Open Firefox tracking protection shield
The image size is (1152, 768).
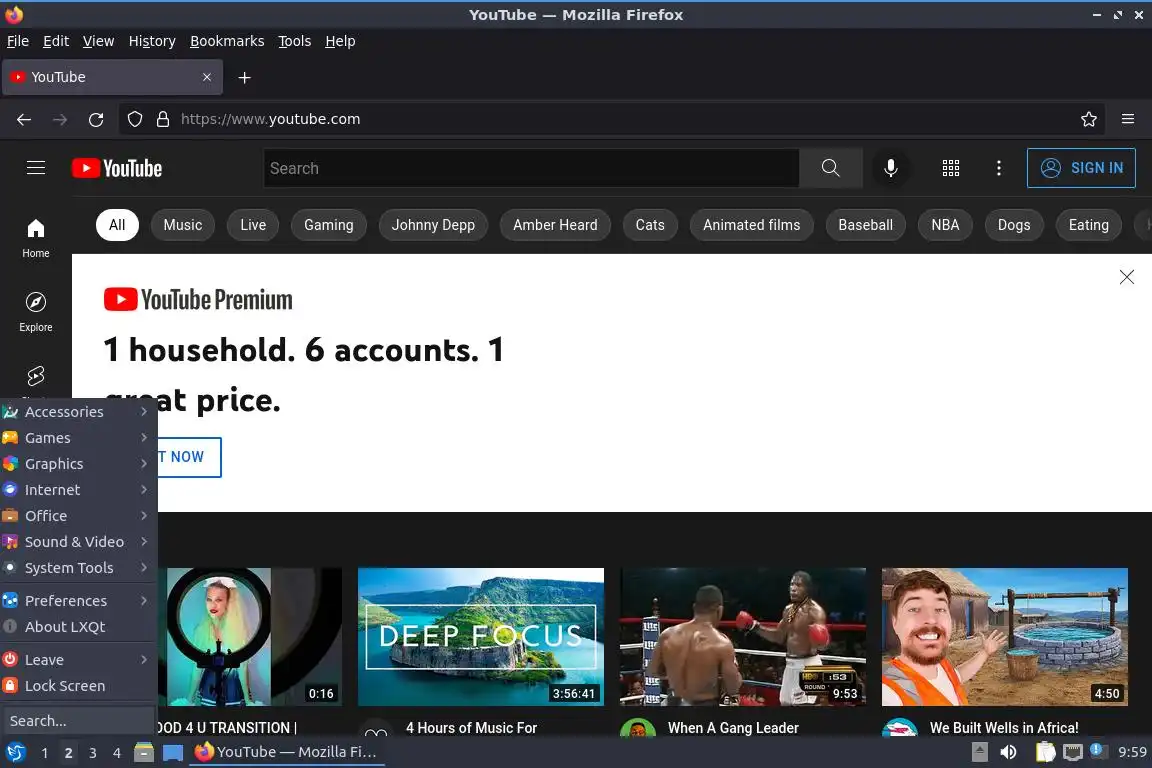point(134,119)
